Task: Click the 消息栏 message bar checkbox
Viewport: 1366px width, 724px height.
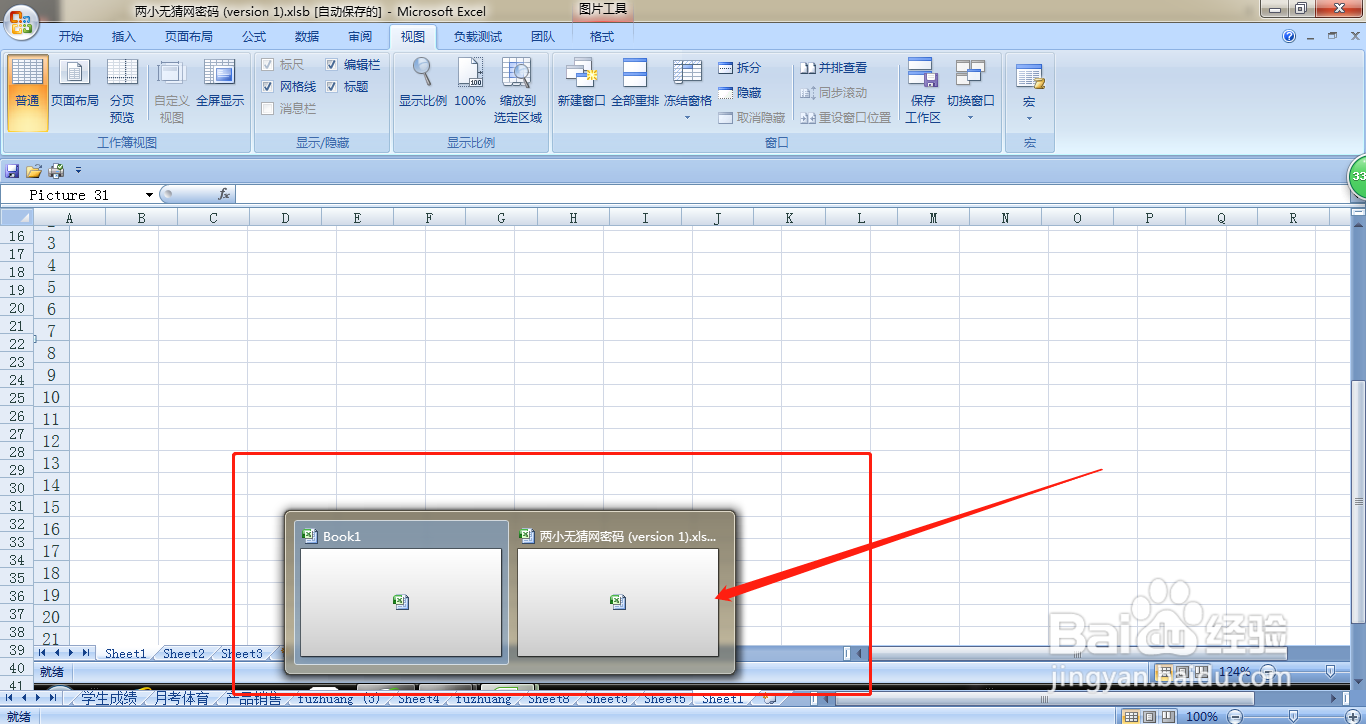Action: click(268, 109)
